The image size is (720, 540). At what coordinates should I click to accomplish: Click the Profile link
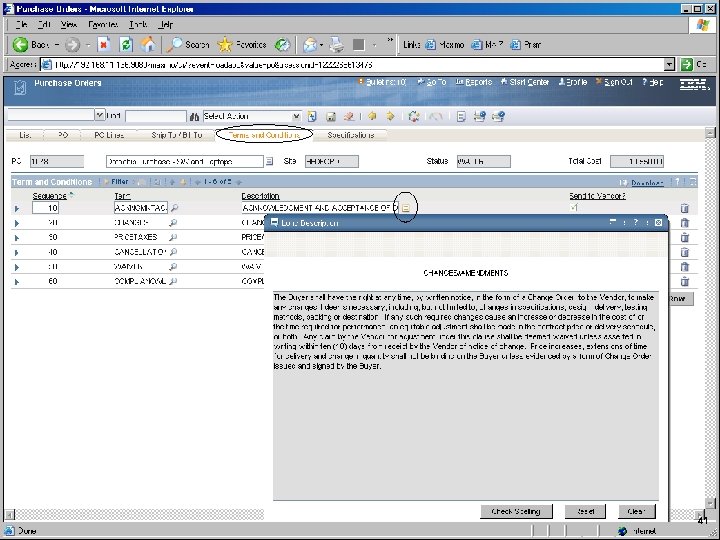573,82
